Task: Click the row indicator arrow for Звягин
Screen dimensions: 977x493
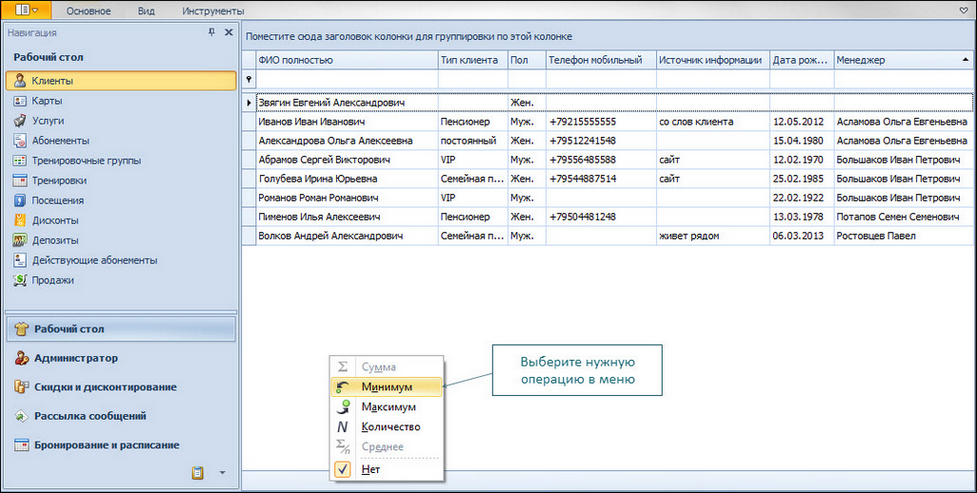Action: [x=249, y=102]
